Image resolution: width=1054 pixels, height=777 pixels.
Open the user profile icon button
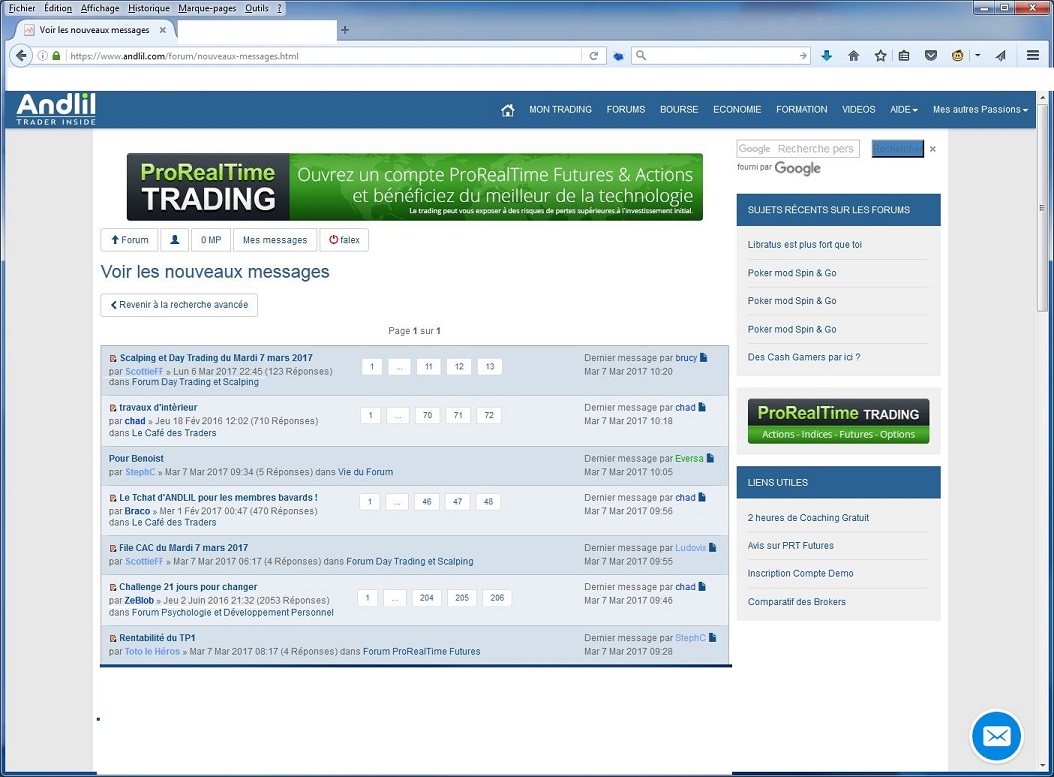(x=175, y=240)
